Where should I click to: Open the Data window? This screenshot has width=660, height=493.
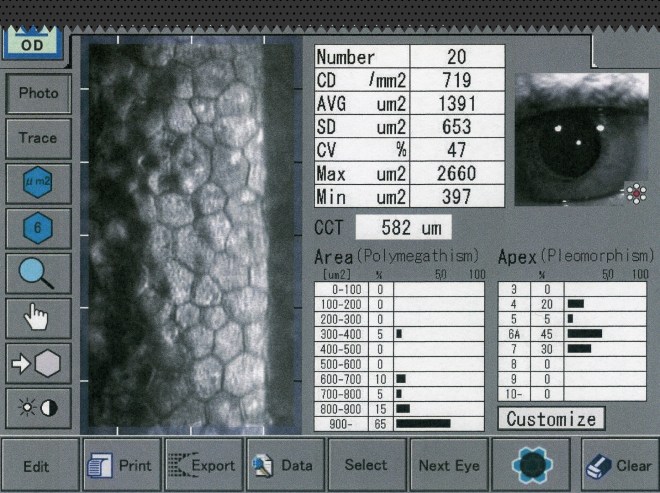pyautogui.click(x=284, y=465)
